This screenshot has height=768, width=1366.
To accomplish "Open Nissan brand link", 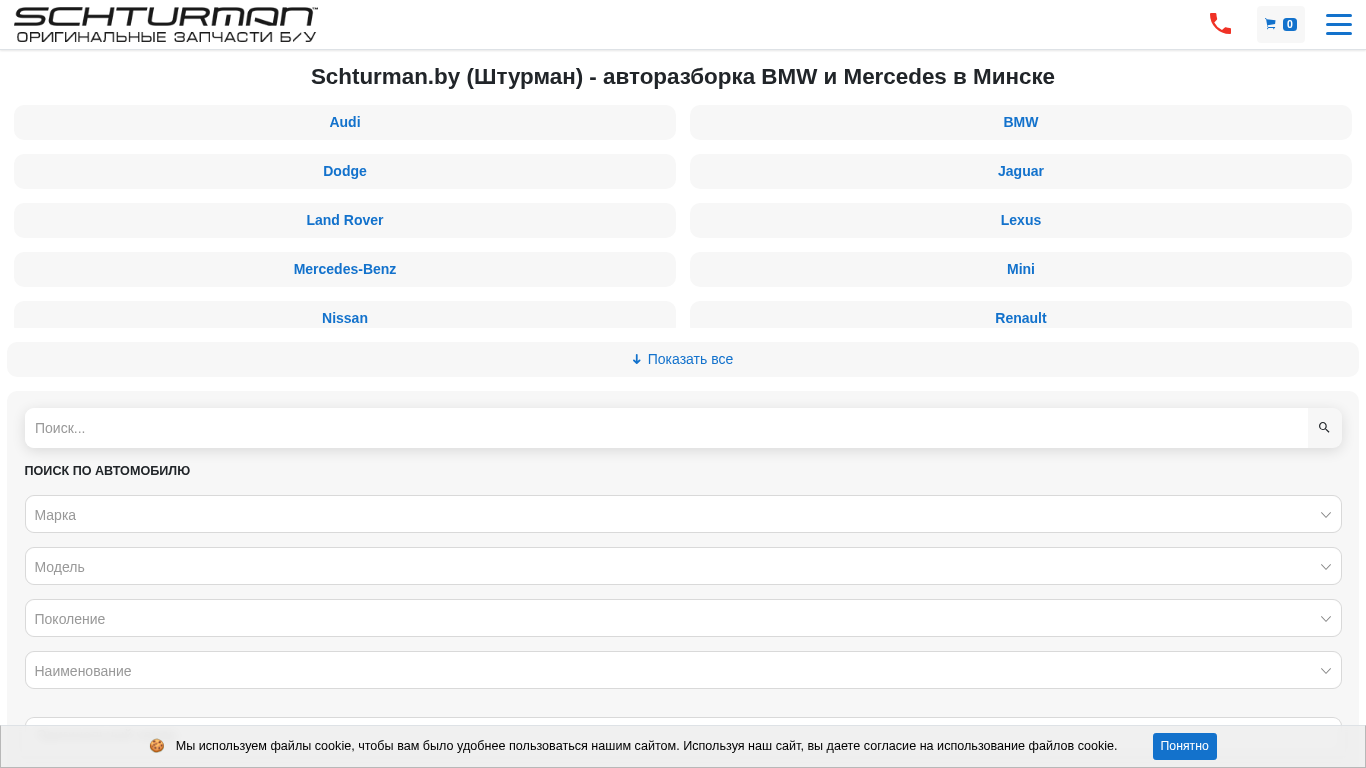I will click(345, 316).
